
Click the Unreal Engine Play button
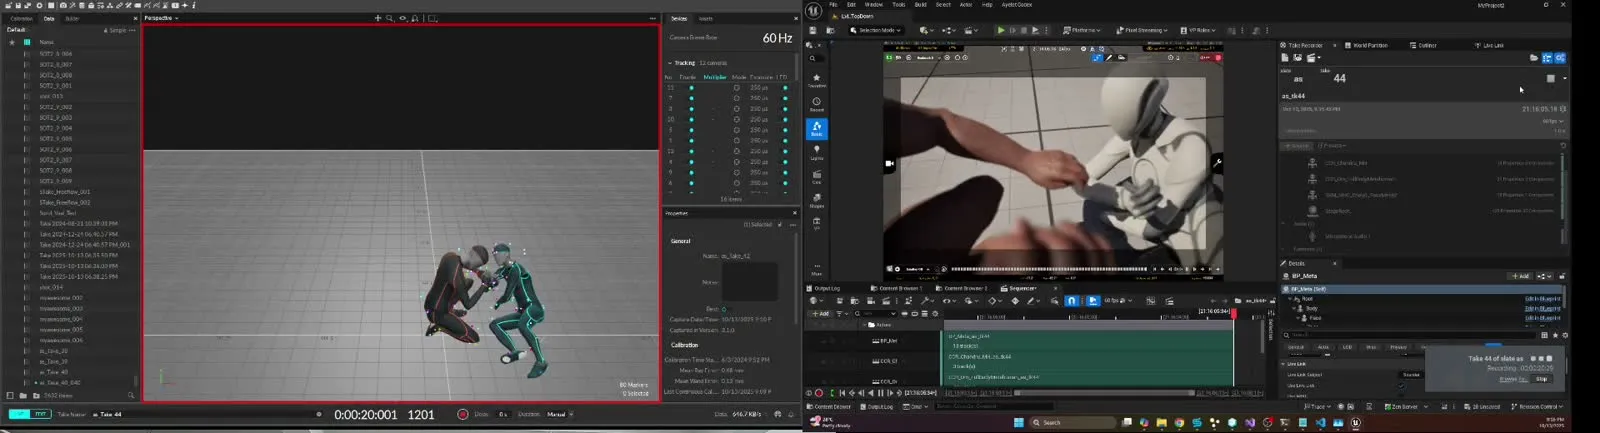1001,31
